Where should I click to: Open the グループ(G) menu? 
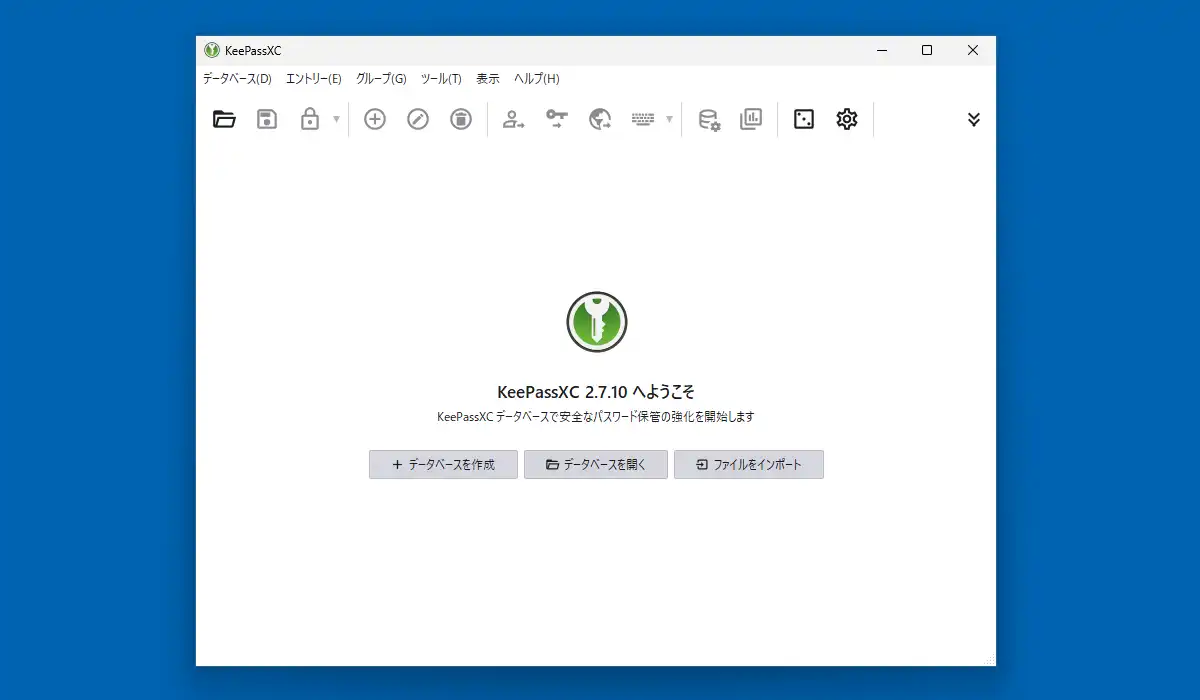click(x=381, y=79)
